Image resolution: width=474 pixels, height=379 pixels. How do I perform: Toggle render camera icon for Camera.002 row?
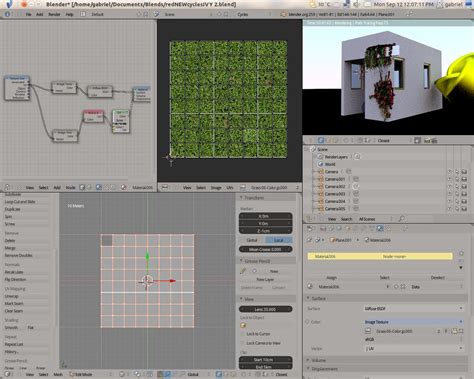point(464,186)
